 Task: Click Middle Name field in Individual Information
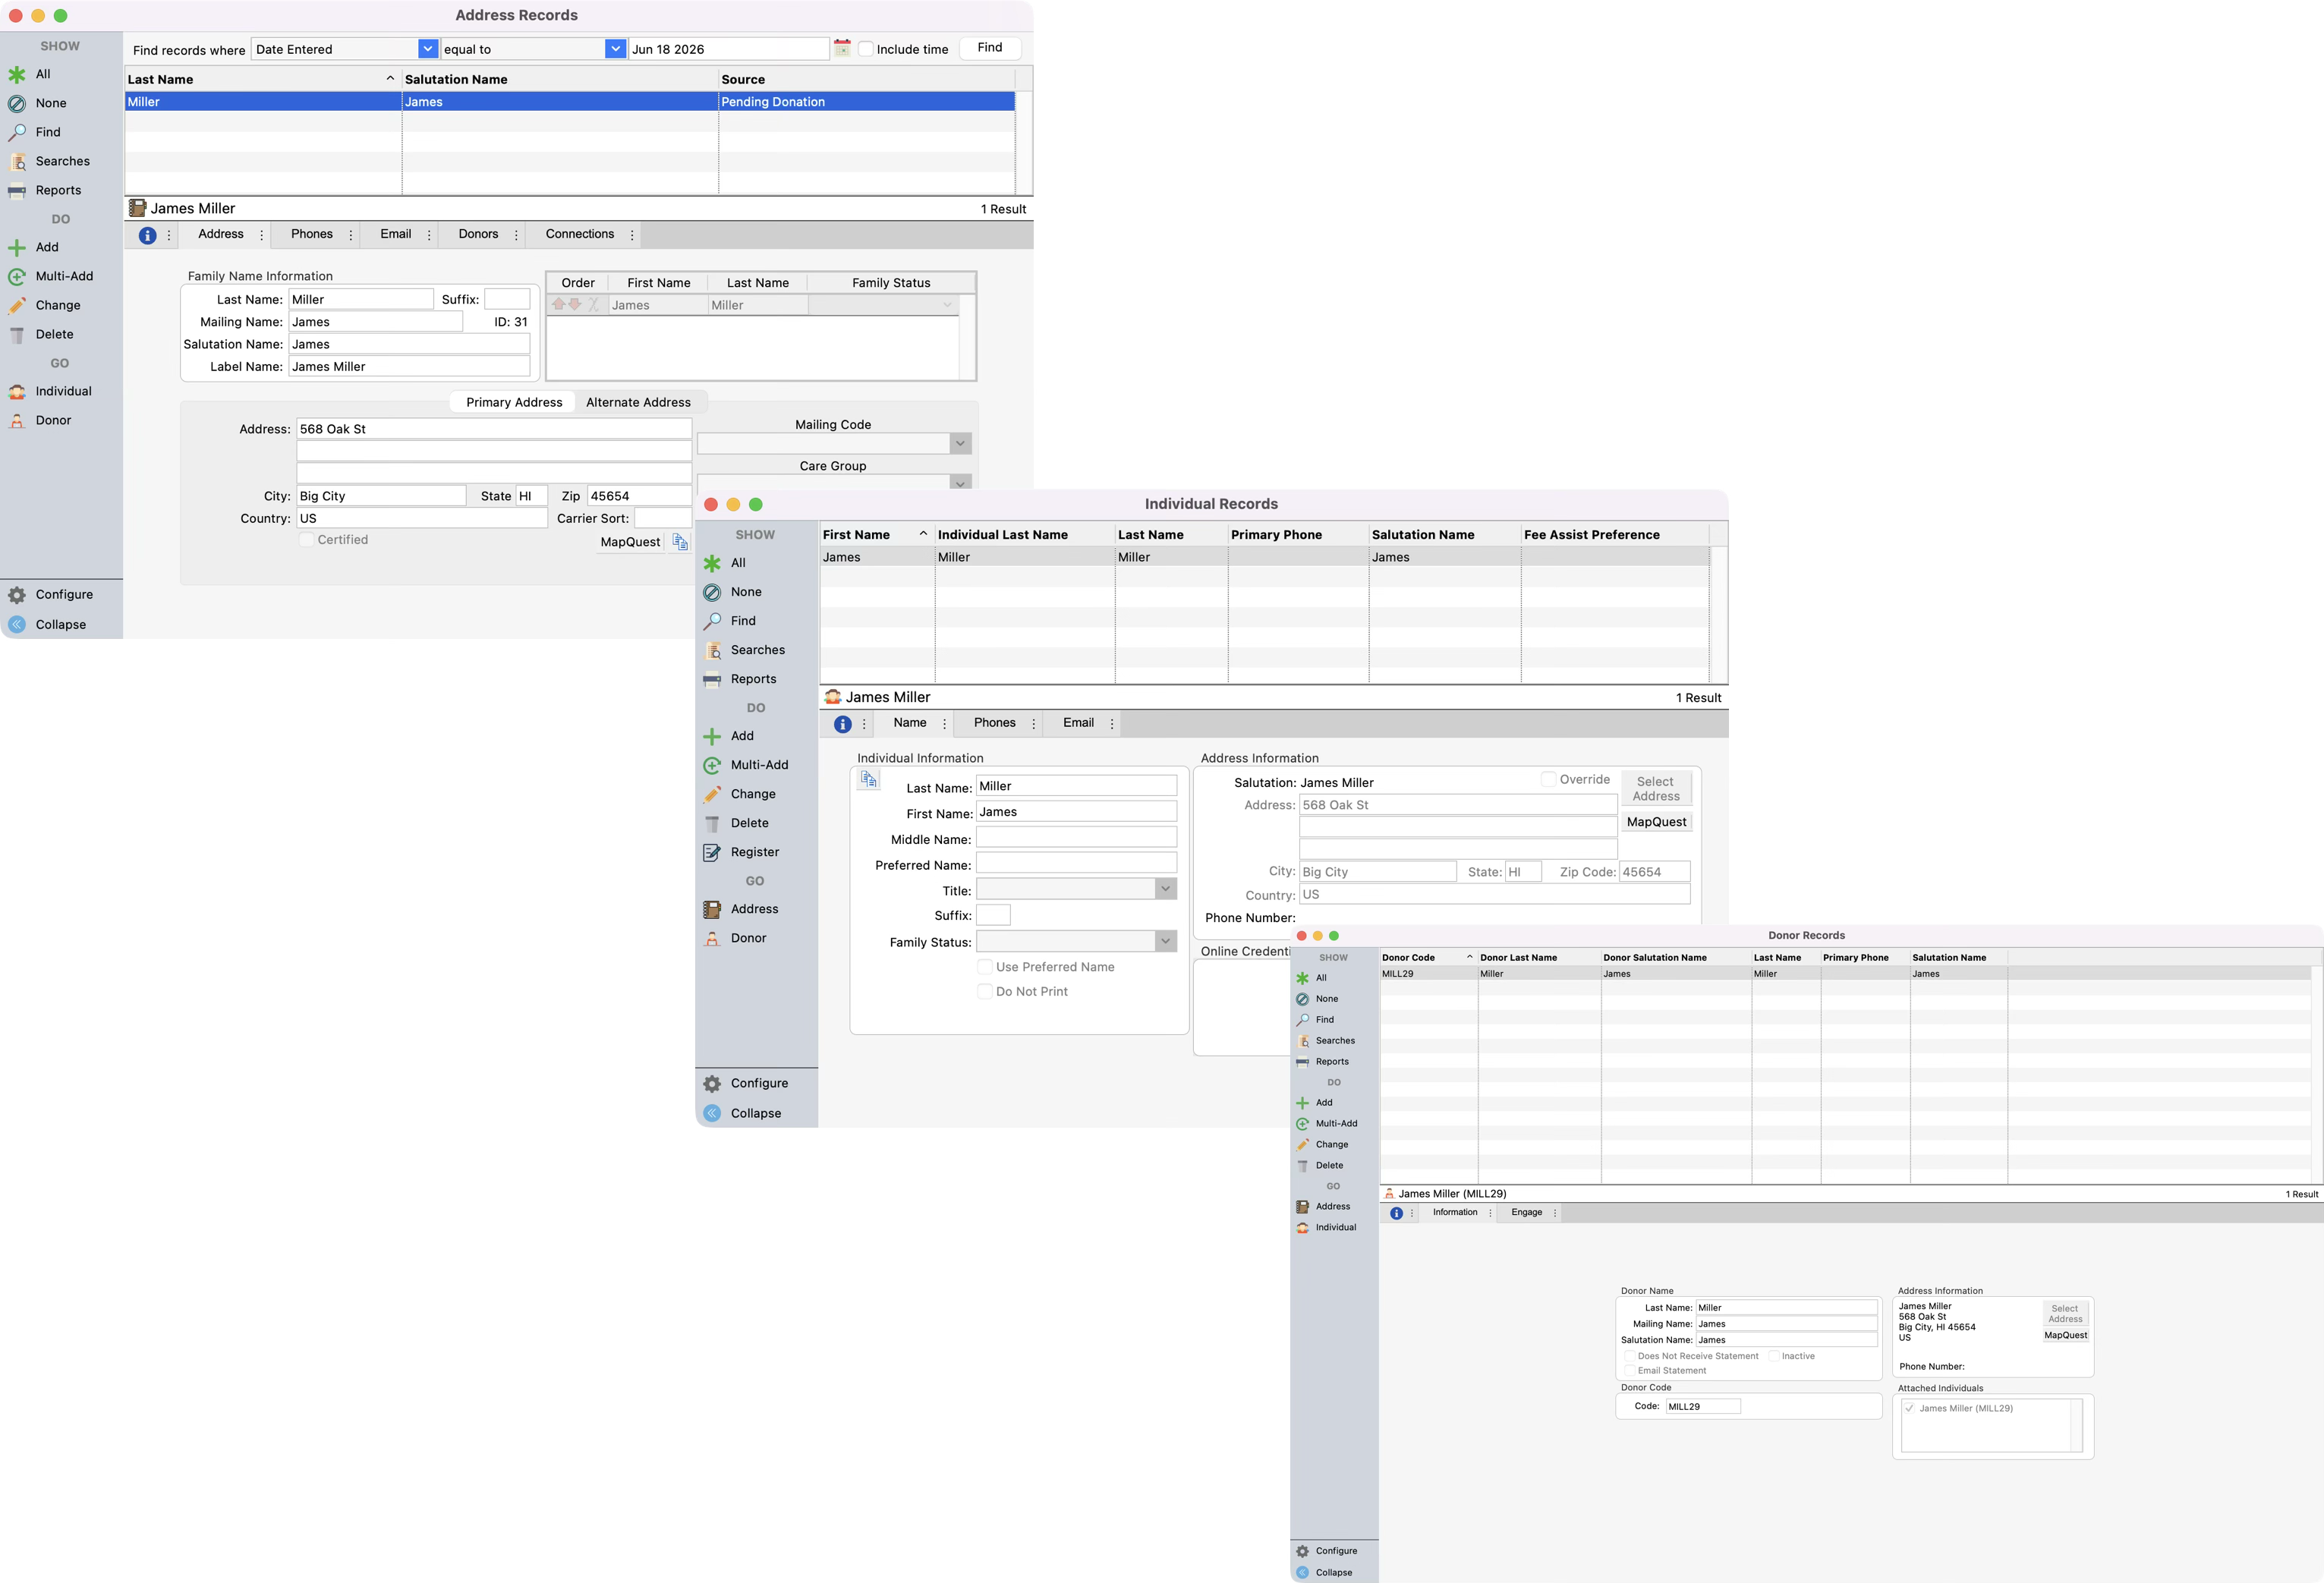pyautogui.click(x=1076, y=838)
